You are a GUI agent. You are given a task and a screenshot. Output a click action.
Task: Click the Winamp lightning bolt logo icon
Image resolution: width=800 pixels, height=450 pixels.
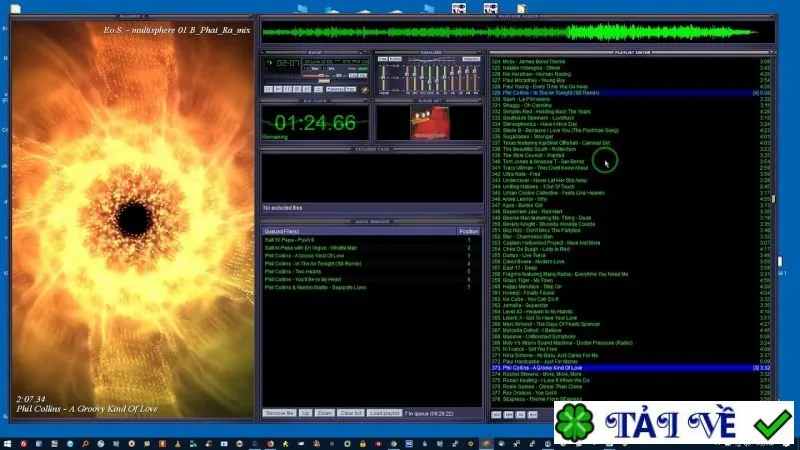pos(364,90)
